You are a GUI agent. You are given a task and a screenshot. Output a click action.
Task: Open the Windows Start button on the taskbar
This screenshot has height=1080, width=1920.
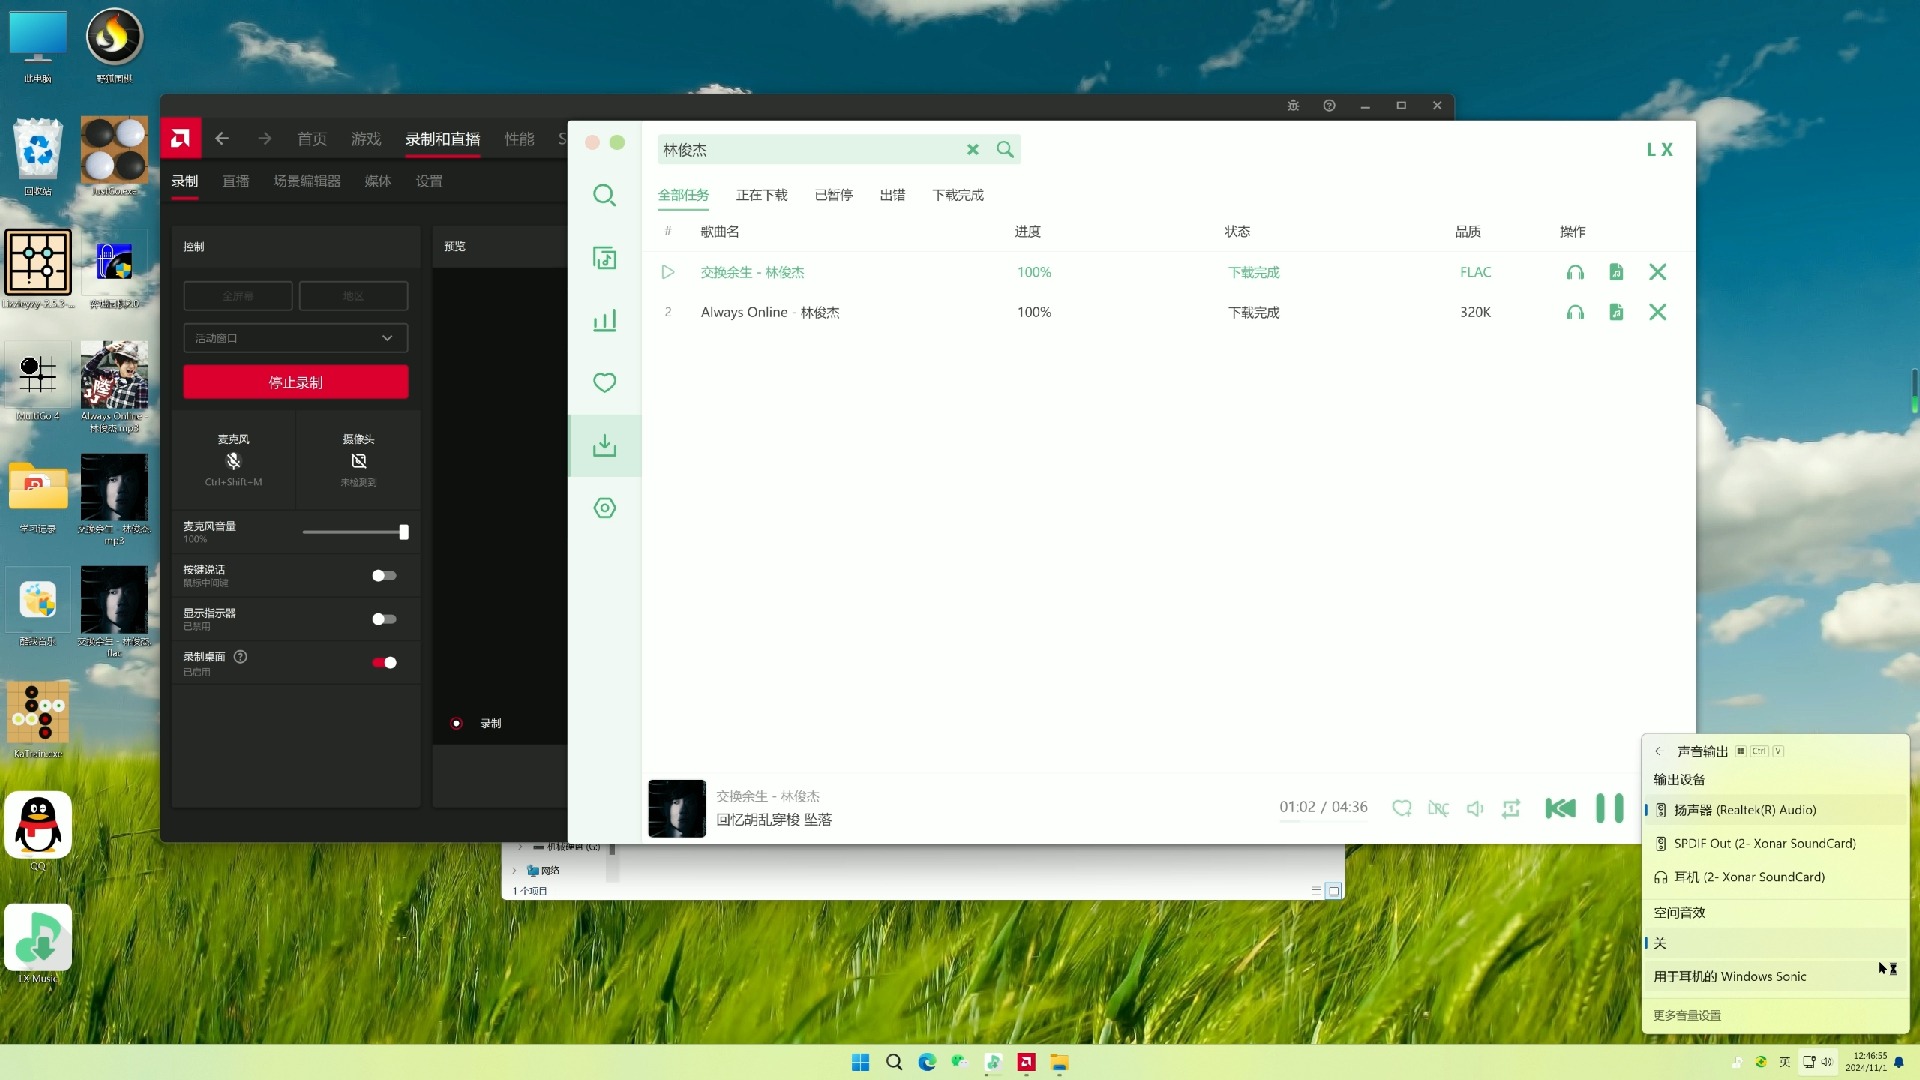click(860, 1062)
